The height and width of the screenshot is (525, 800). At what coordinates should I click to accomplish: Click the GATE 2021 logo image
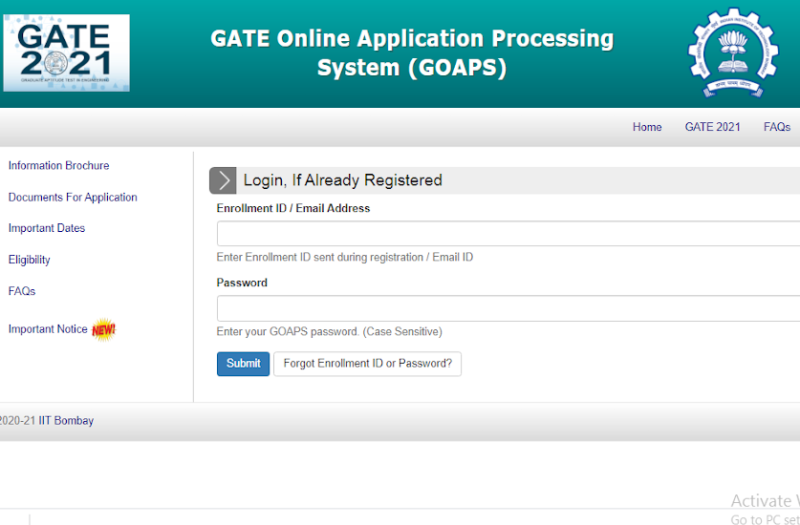point(66,52)
